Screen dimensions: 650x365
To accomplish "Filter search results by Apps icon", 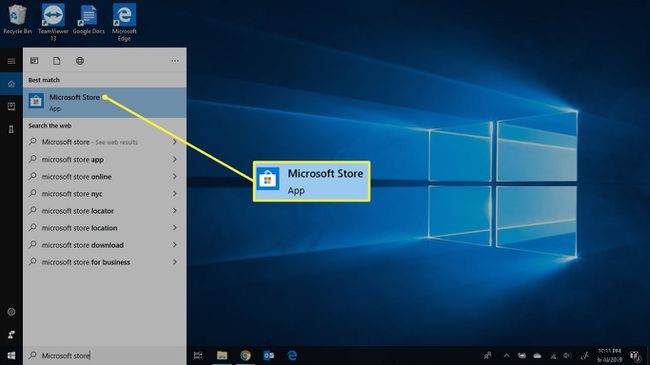I will [x=34, y=61].
